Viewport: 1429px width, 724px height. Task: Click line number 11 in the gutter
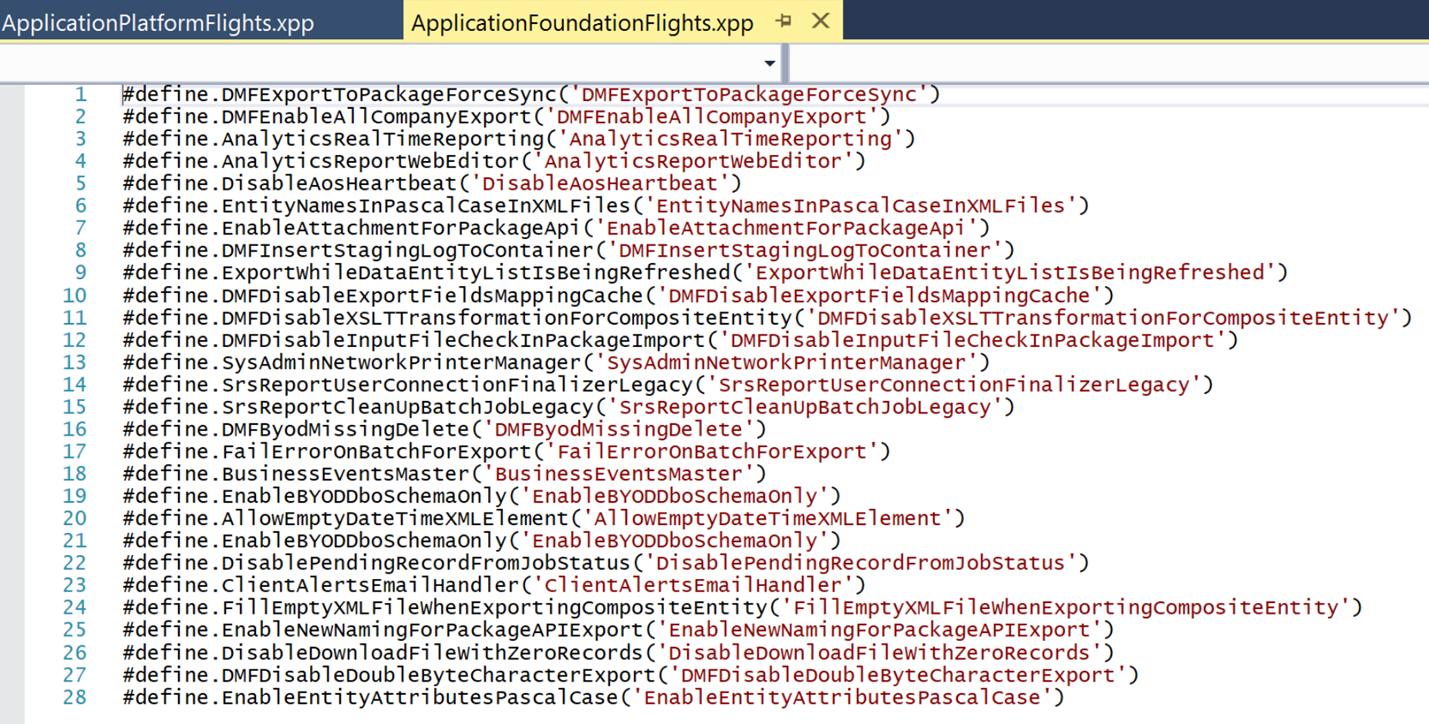tap(75, 318)
